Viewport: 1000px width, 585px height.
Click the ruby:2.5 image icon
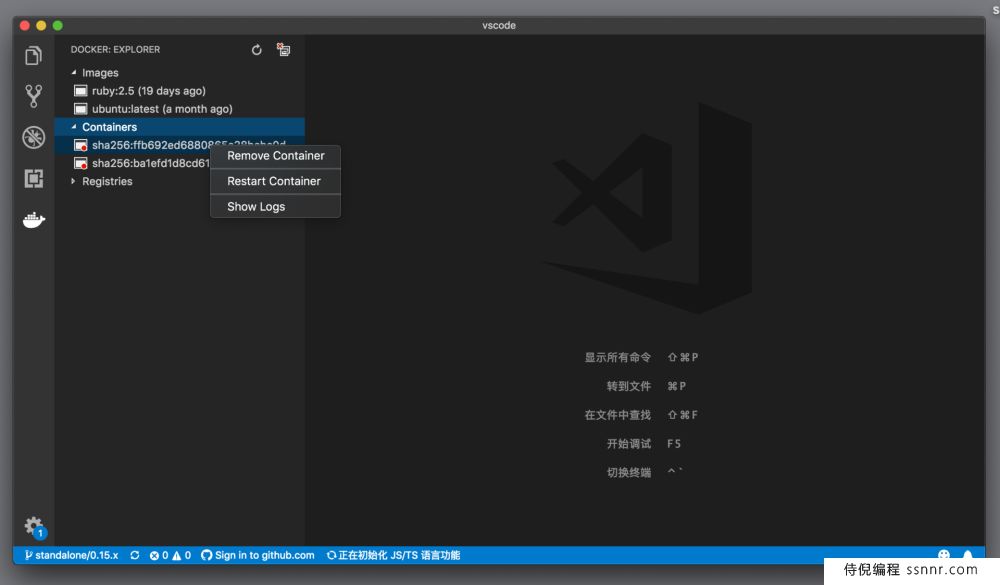(x=80, y=91)
